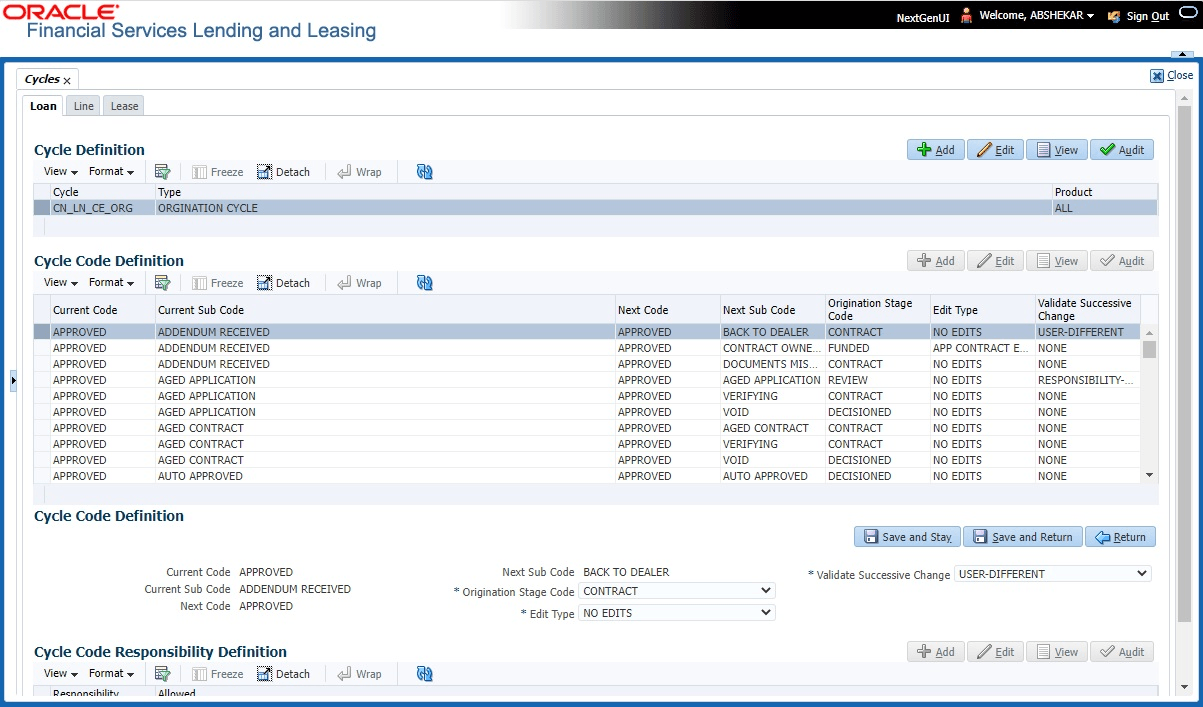Open the Welcome, ABSHEKAR user menu
This screenshot has width=1203, height=707.
[1036, 17]
